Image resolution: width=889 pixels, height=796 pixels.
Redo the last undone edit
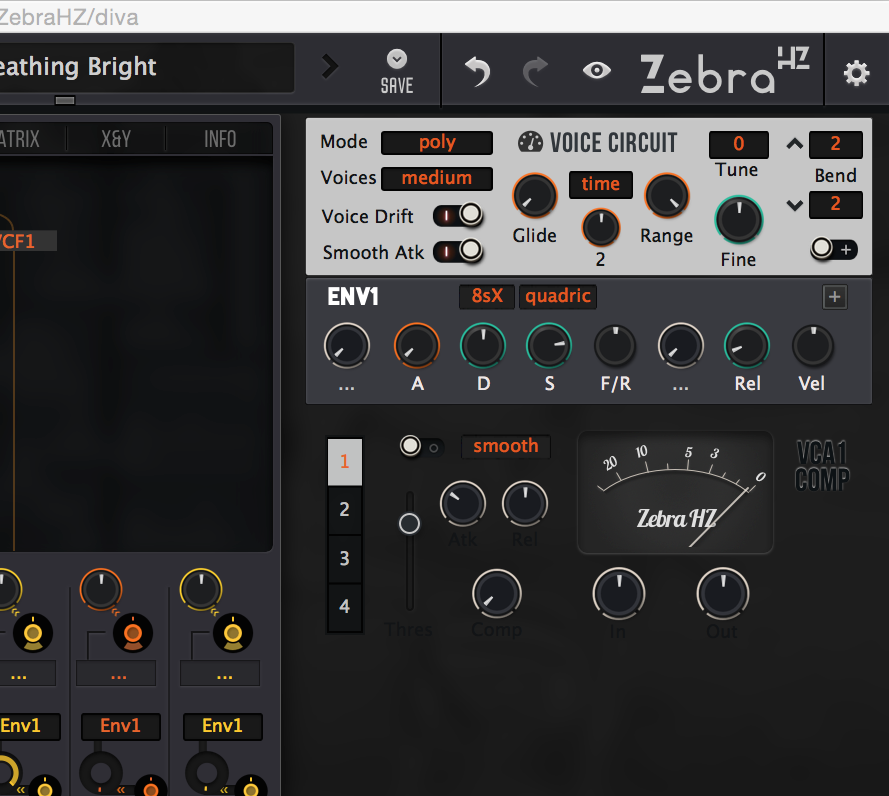click(535, 71)
